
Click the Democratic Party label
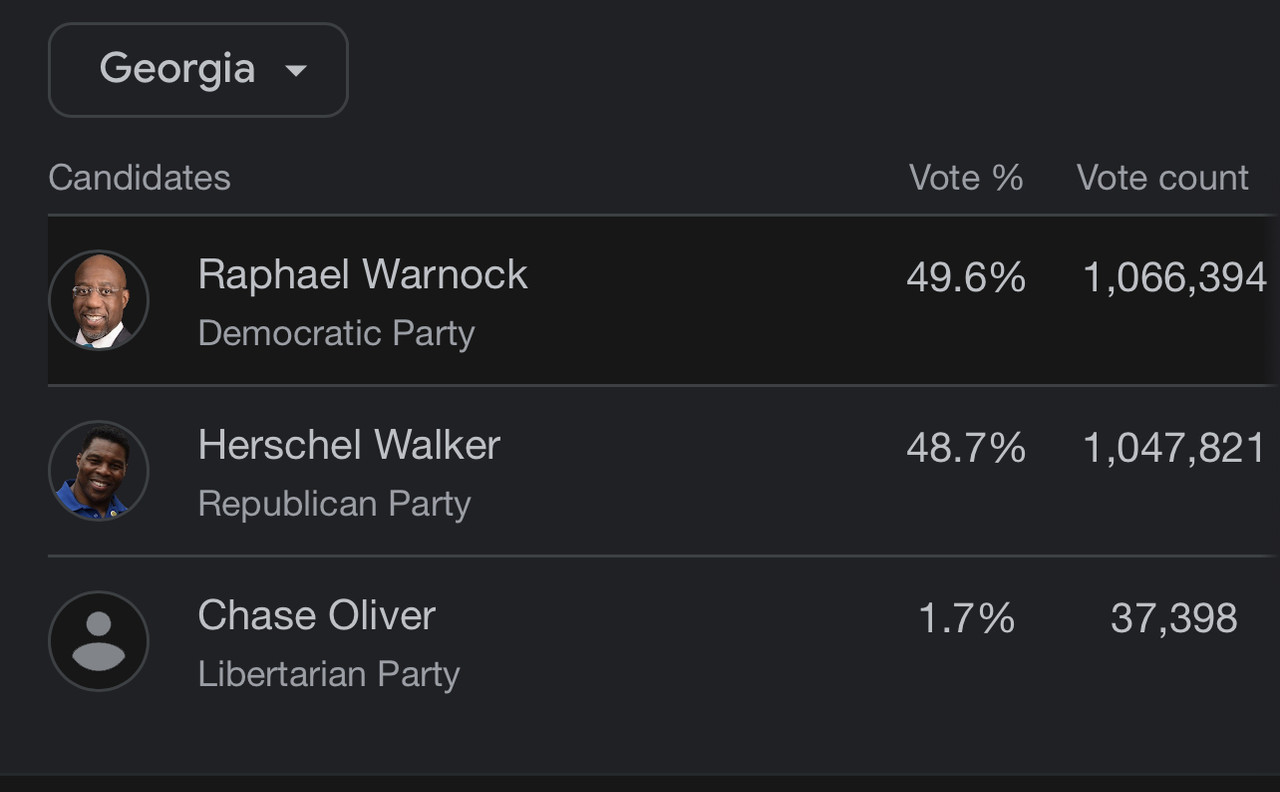point(336,333)
